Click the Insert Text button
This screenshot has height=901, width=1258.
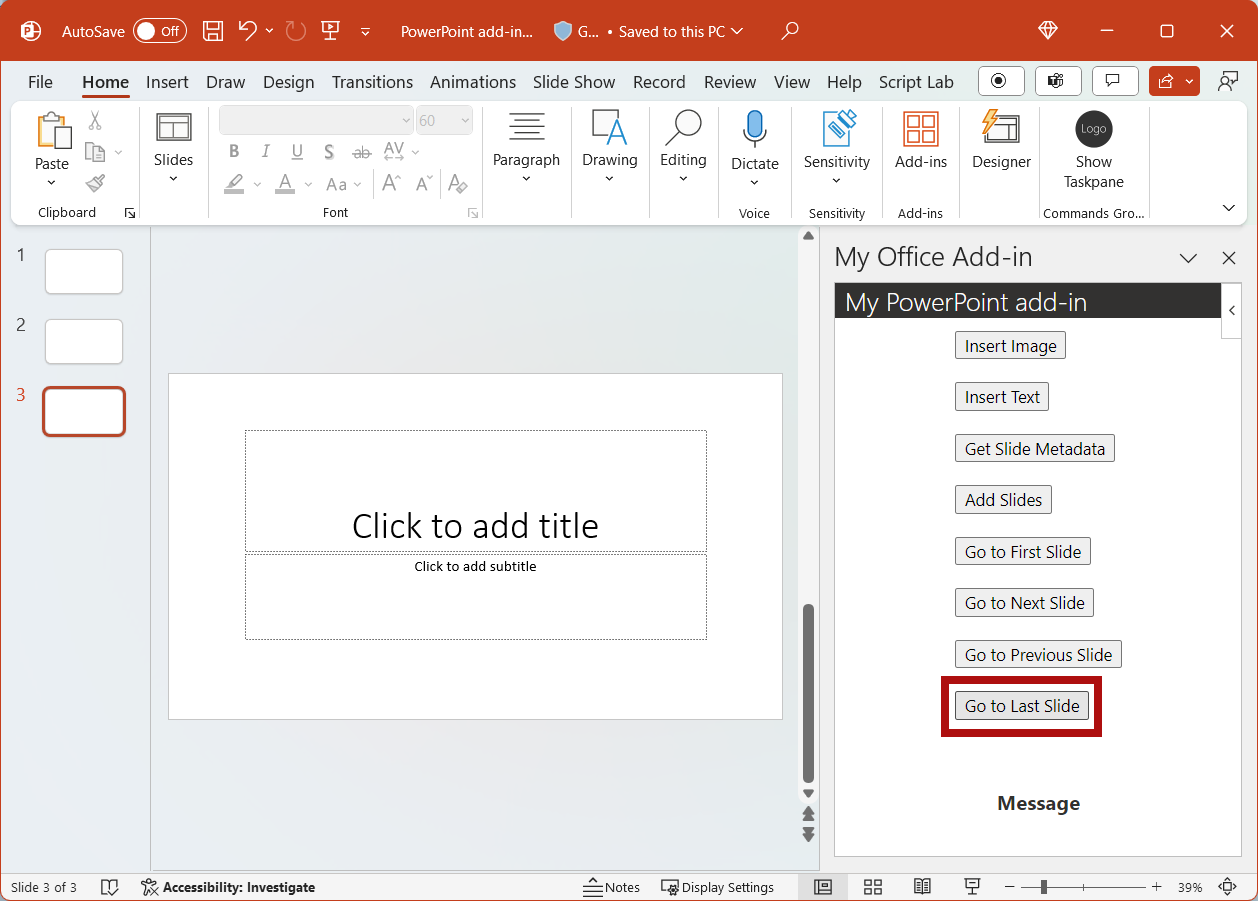point(1002,397)
